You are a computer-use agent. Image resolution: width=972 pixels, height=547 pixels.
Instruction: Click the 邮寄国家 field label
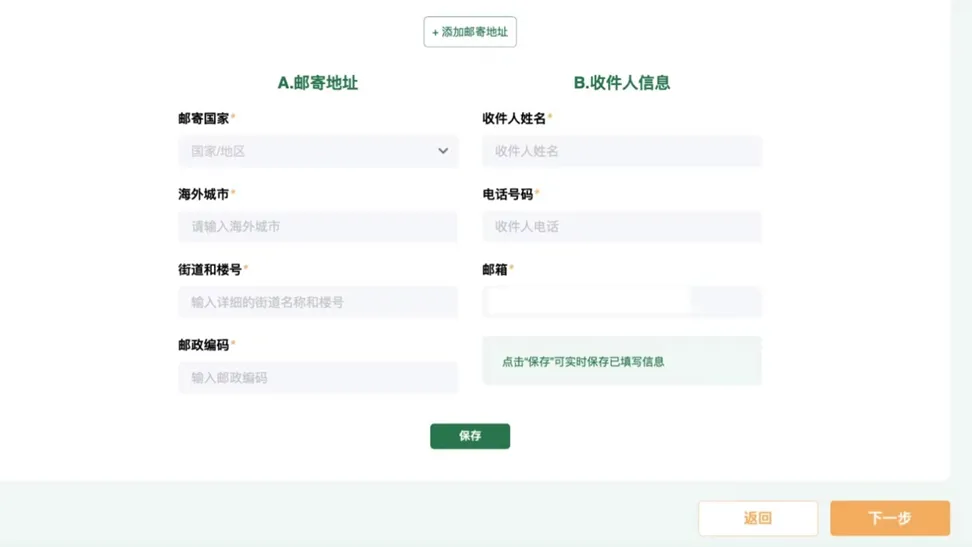(x=204, y=118)
